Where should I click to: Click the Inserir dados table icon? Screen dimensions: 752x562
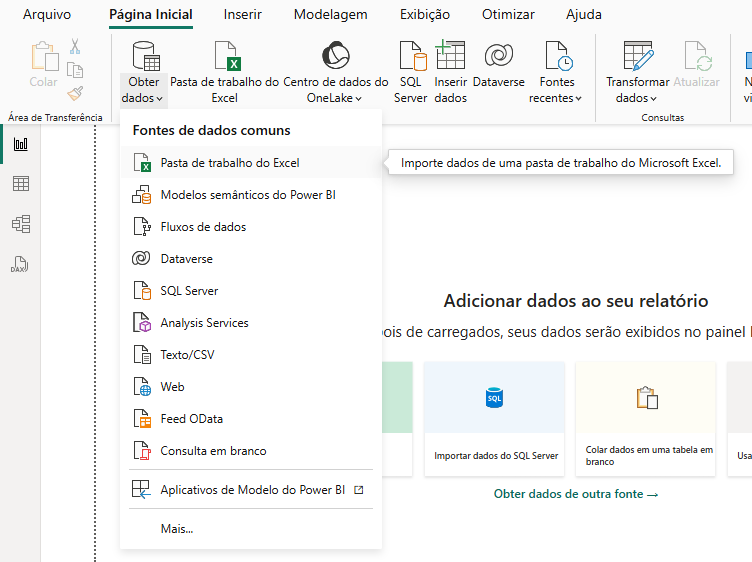click(450, 55)
